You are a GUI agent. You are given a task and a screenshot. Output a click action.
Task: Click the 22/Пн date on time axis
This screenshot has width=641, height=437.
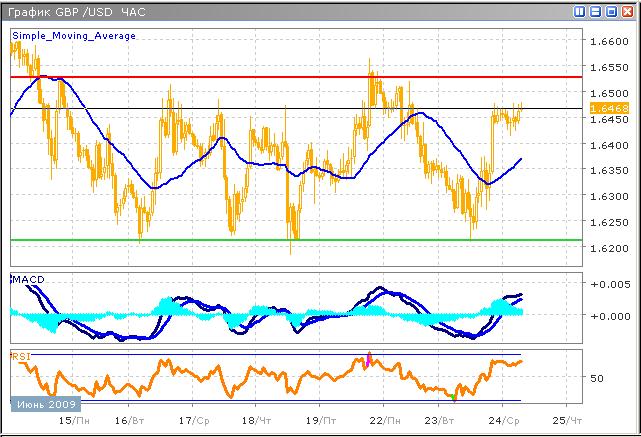click(x=381, y=422)
